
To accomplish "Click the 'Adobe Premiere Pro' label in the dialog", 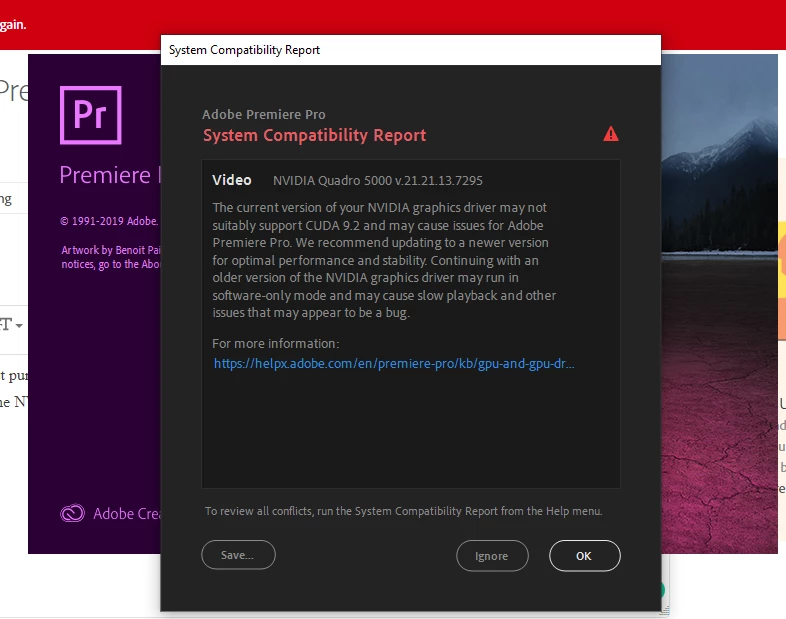I will (264, 114).
